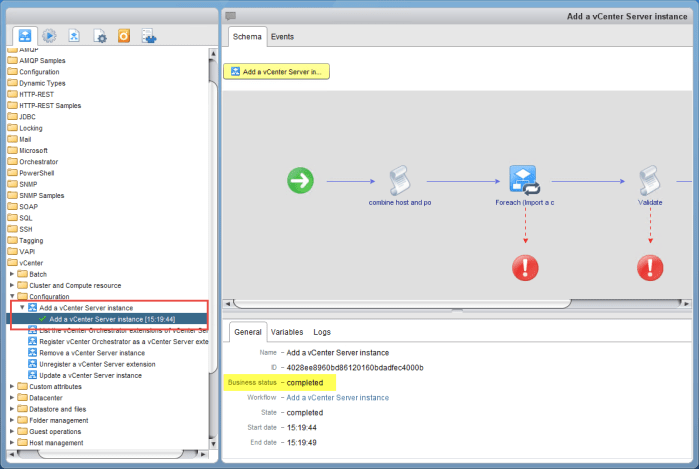
Task: Expand the Folder management folder
Action: pos(12,420)
